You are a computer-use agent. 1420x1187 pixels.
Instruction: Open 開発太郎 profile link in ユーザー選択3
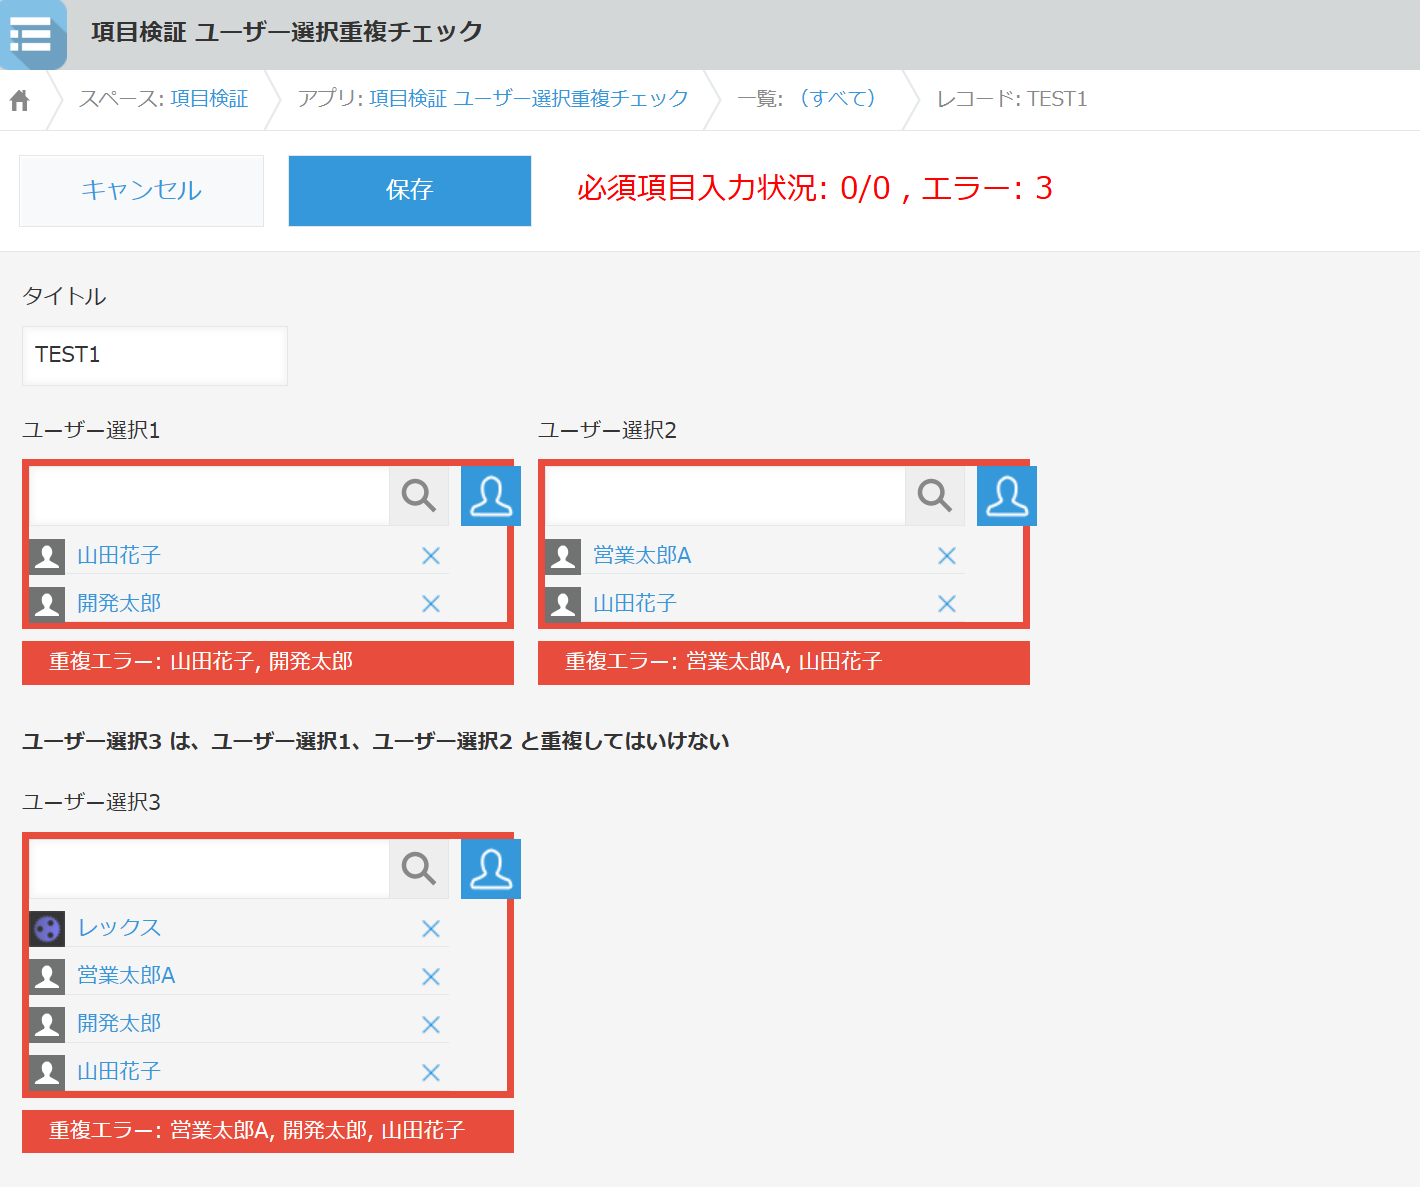[x=119, y=1024]
